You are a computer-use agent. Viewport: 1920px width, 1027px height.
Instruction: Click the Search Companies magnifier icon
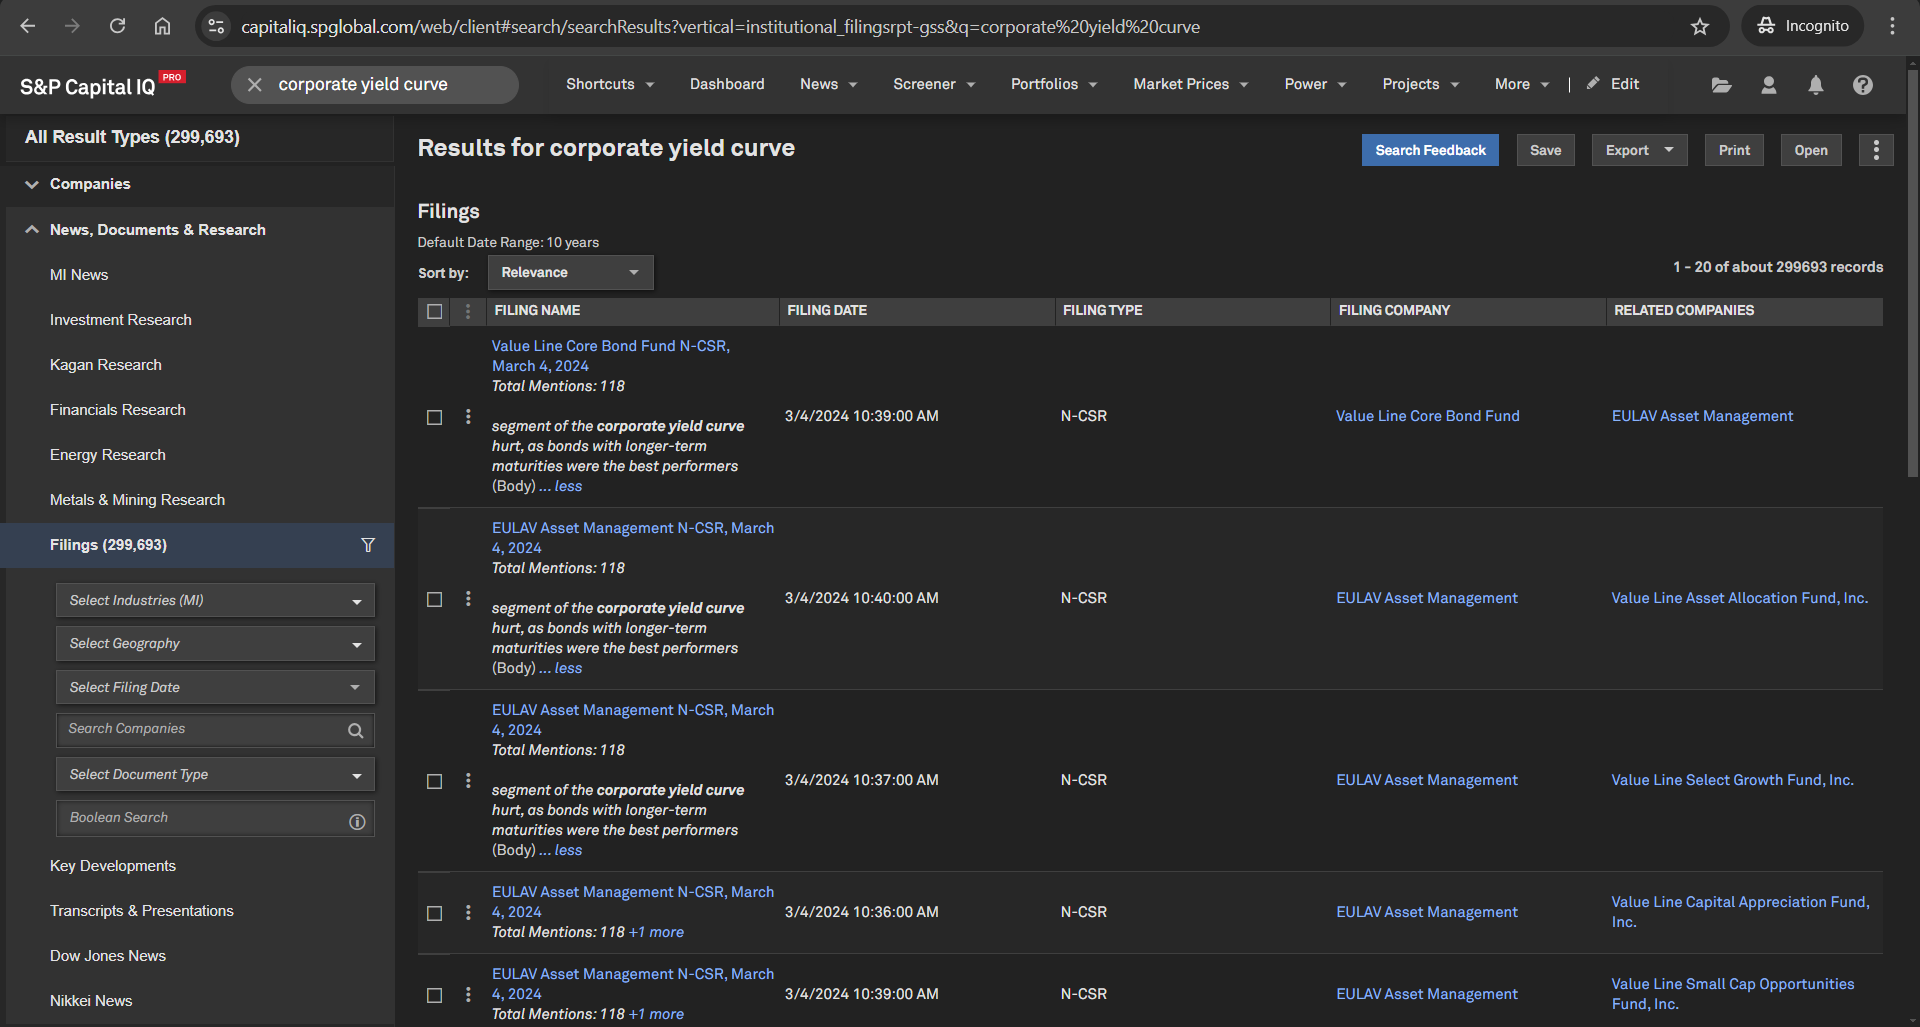click(x=355, y=731)
